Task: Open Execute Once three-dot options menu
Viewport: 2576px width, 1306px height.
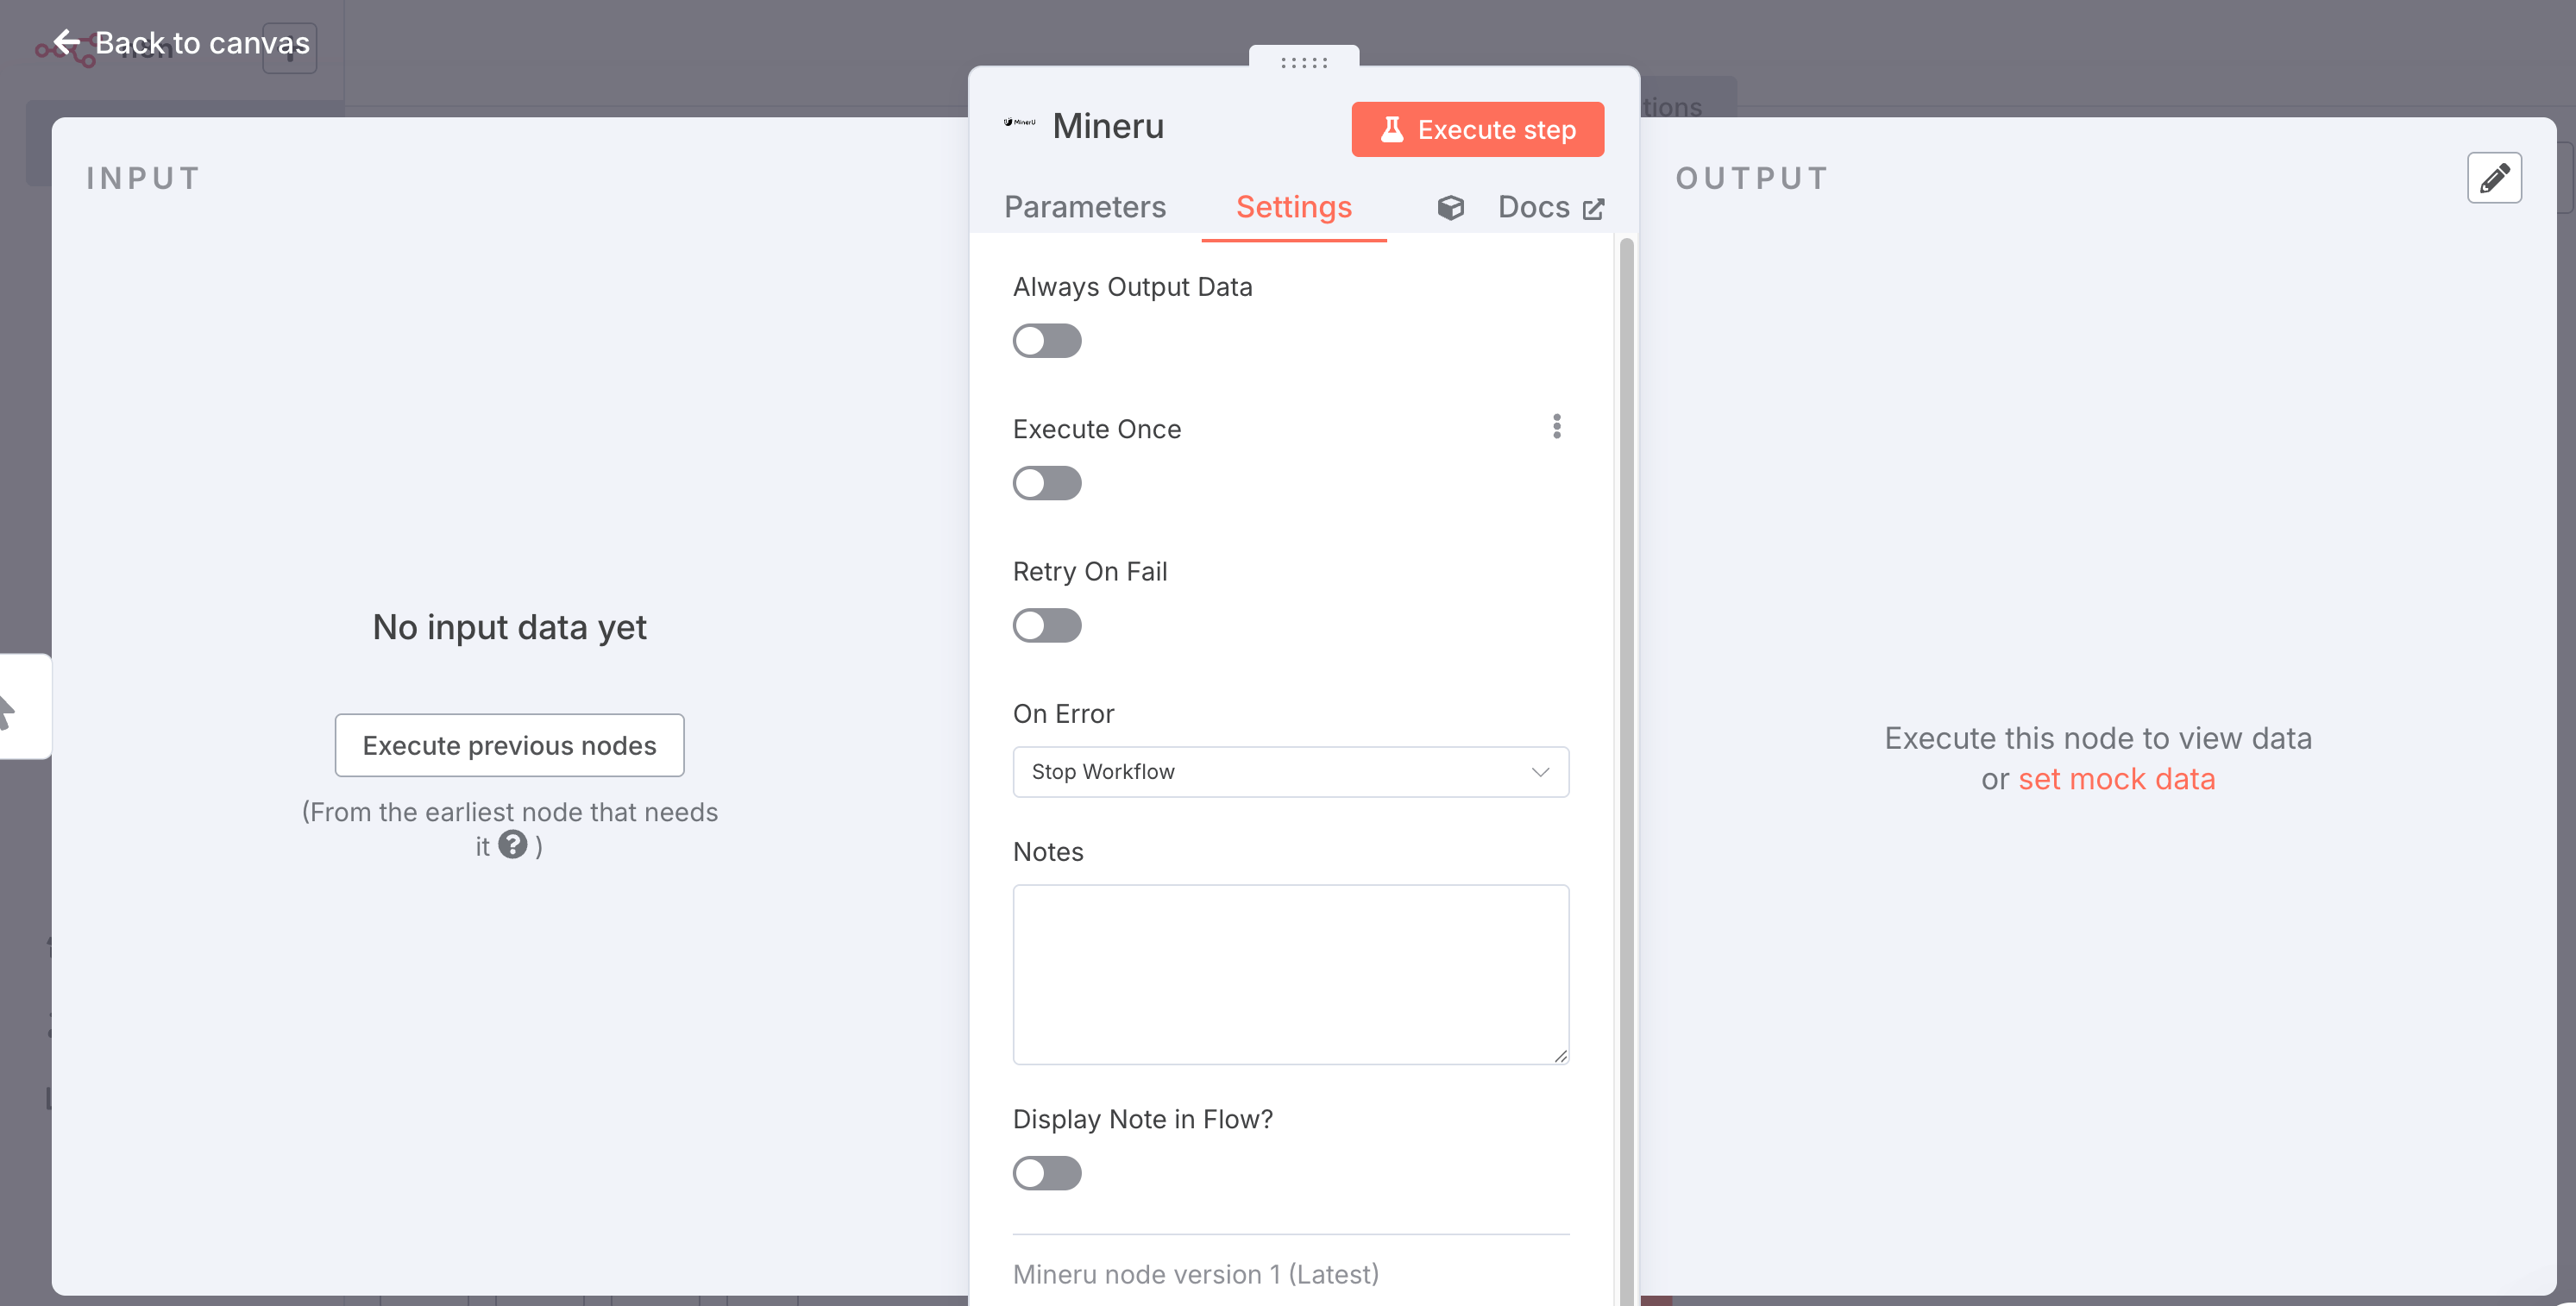Action: coord(1556,427)
